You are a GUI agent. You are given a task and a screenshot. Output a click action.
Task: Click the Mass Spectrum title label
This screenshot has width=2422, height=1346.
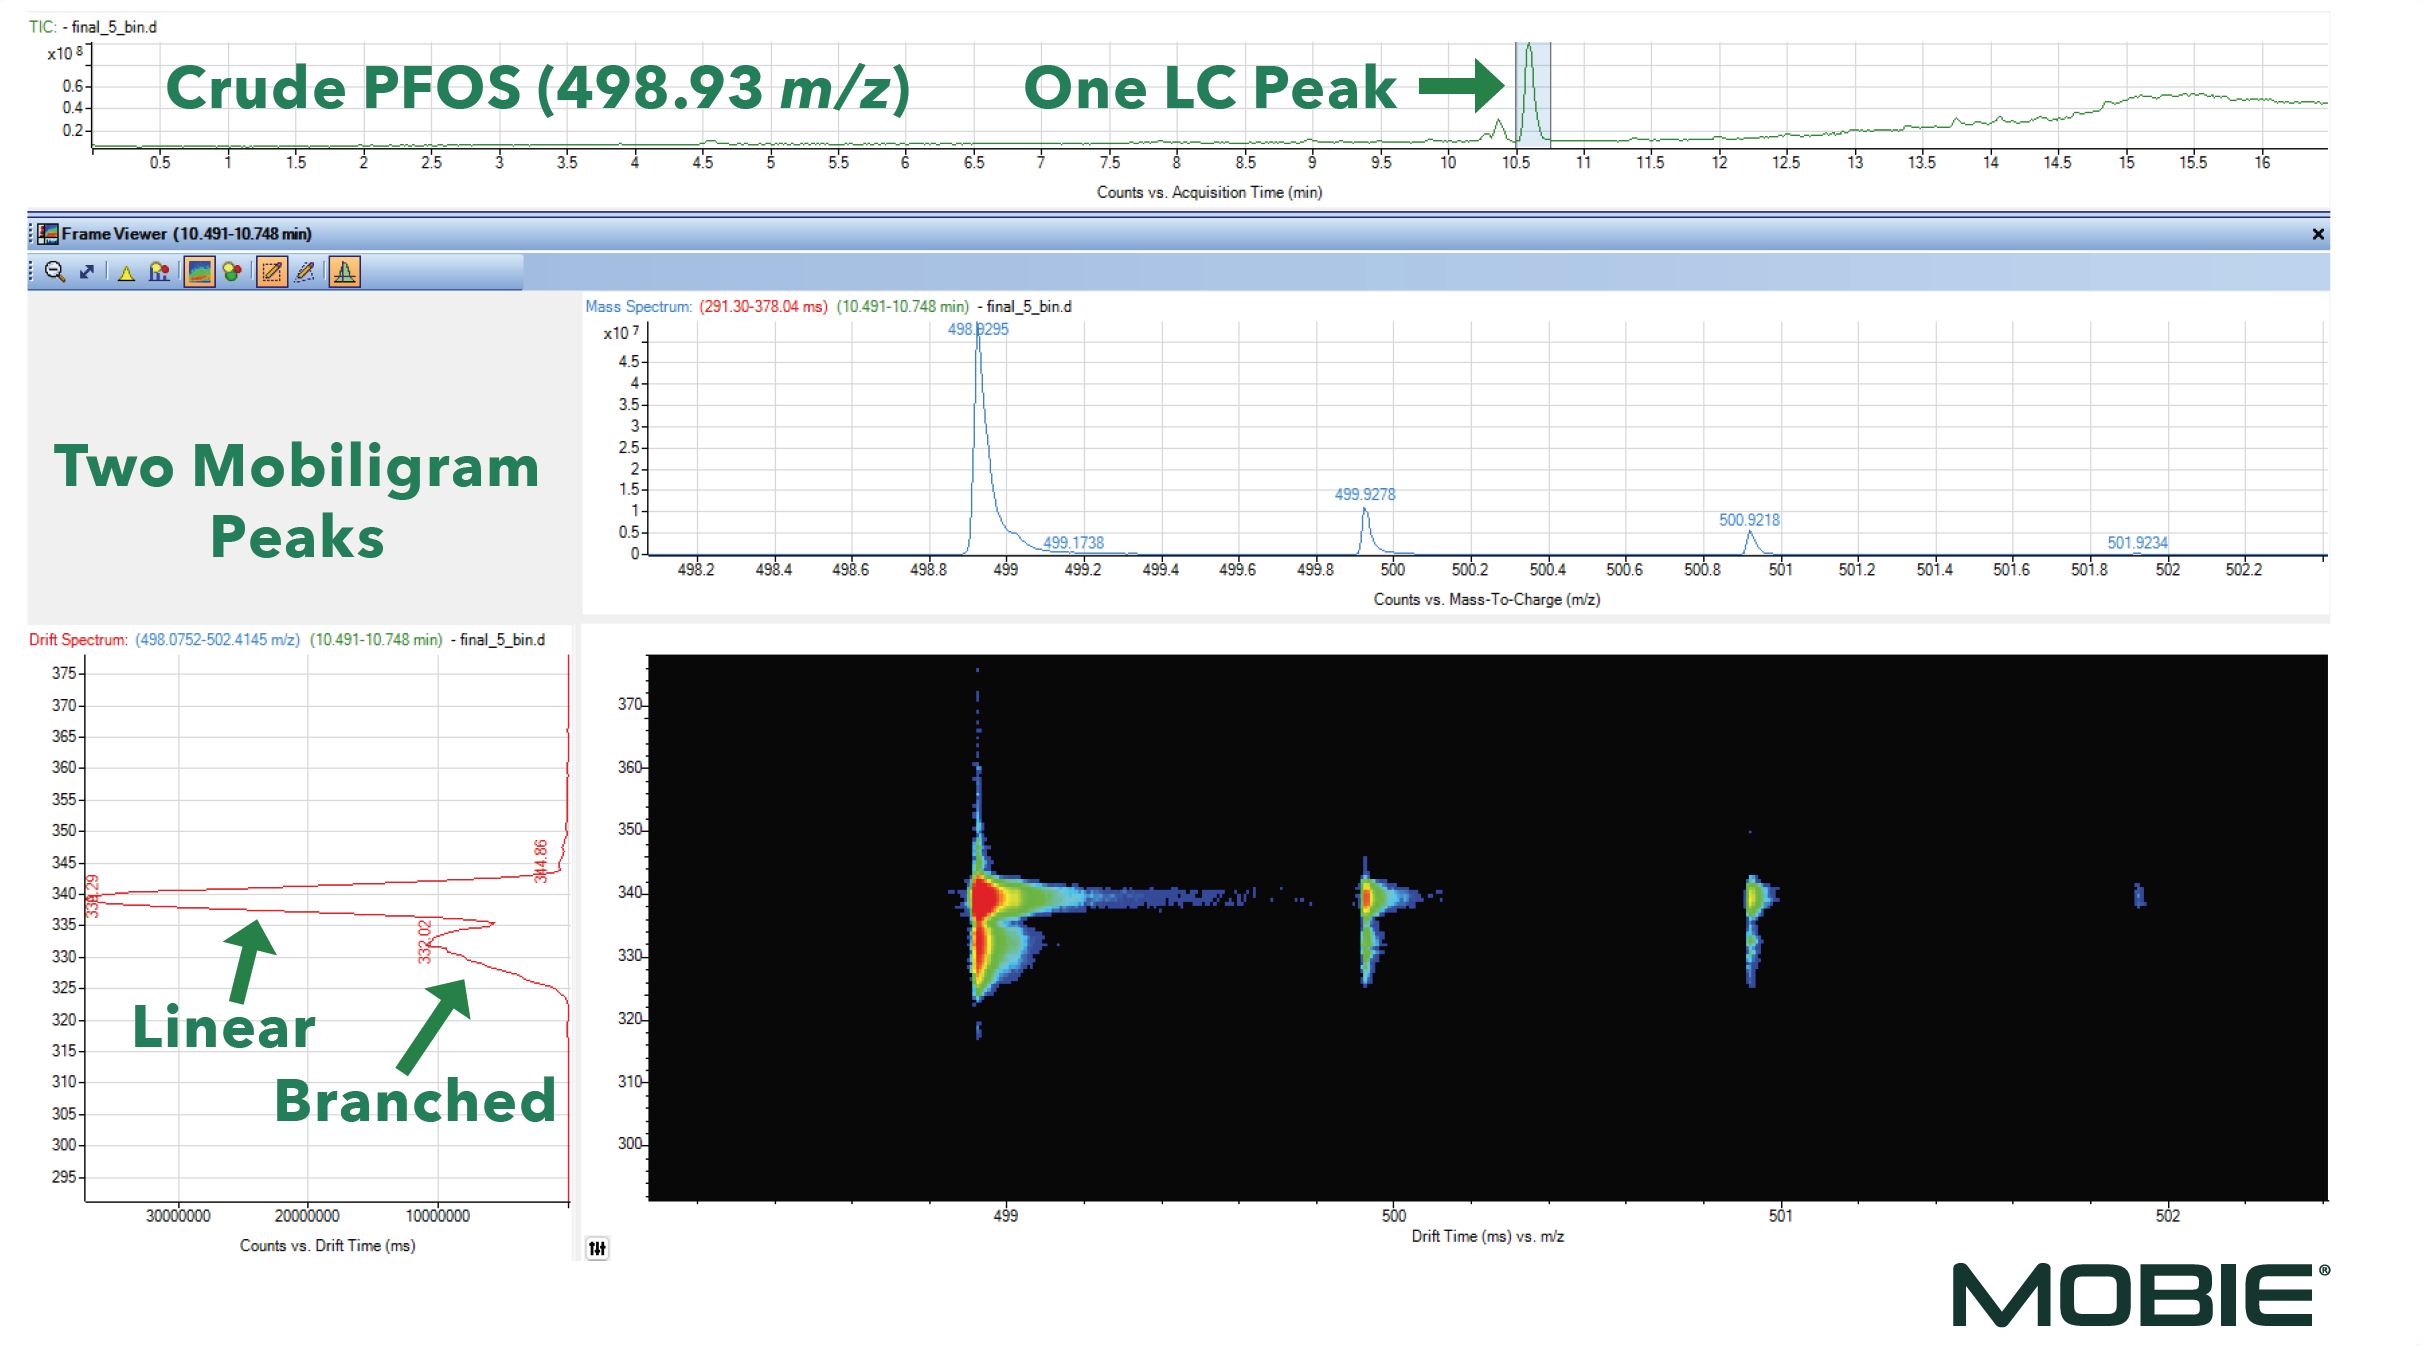coord(638,307)
